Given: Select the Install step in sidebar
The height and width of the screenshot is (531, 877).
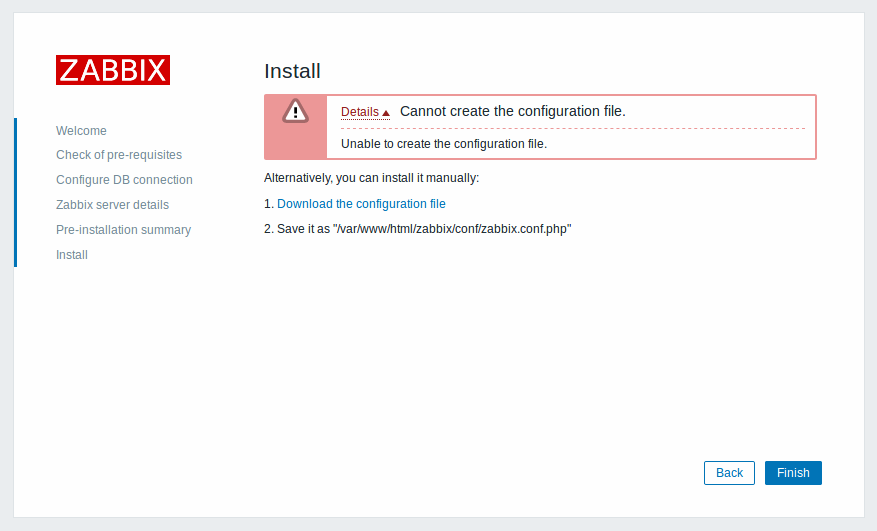Looking at the screenshot, I should 72,255.
